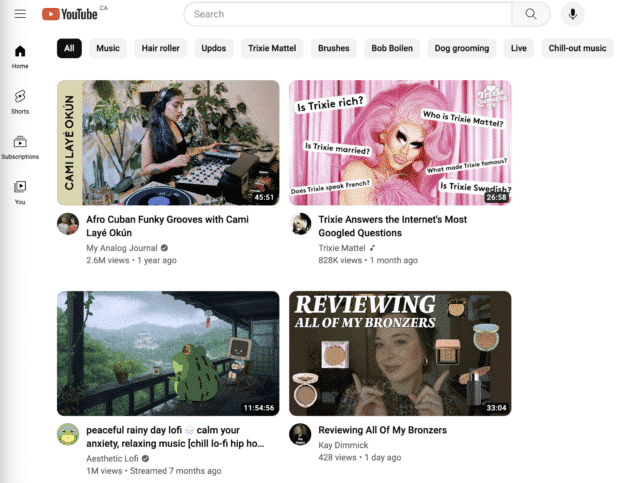This screenshot has width=620, height=483.
Task: Click title Reviewing All Of My Bronzers
Action: click(382, 430)
